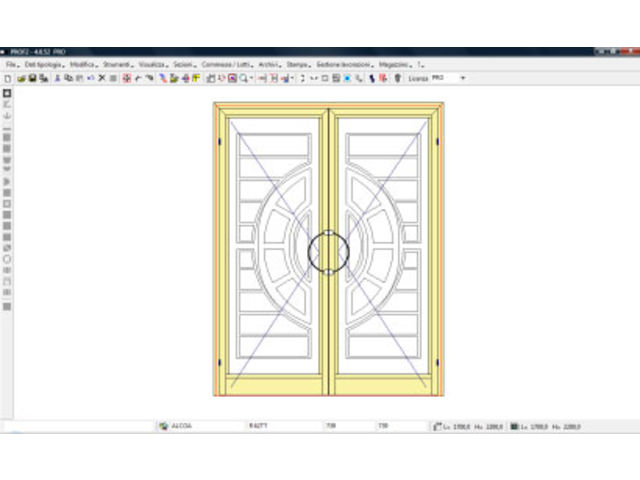Open the File menu

point(11,64)
